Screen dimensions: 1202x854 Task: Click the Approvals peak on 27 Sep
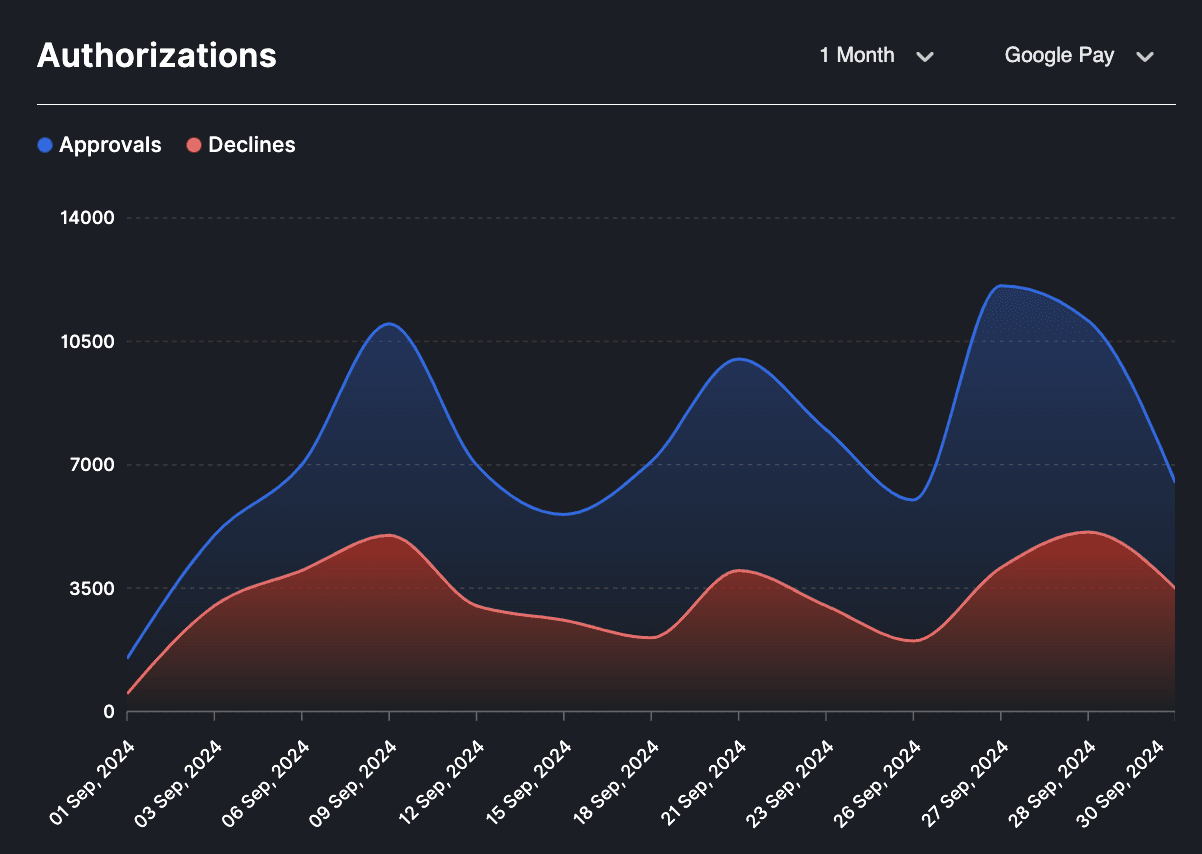coord(1000,286)
